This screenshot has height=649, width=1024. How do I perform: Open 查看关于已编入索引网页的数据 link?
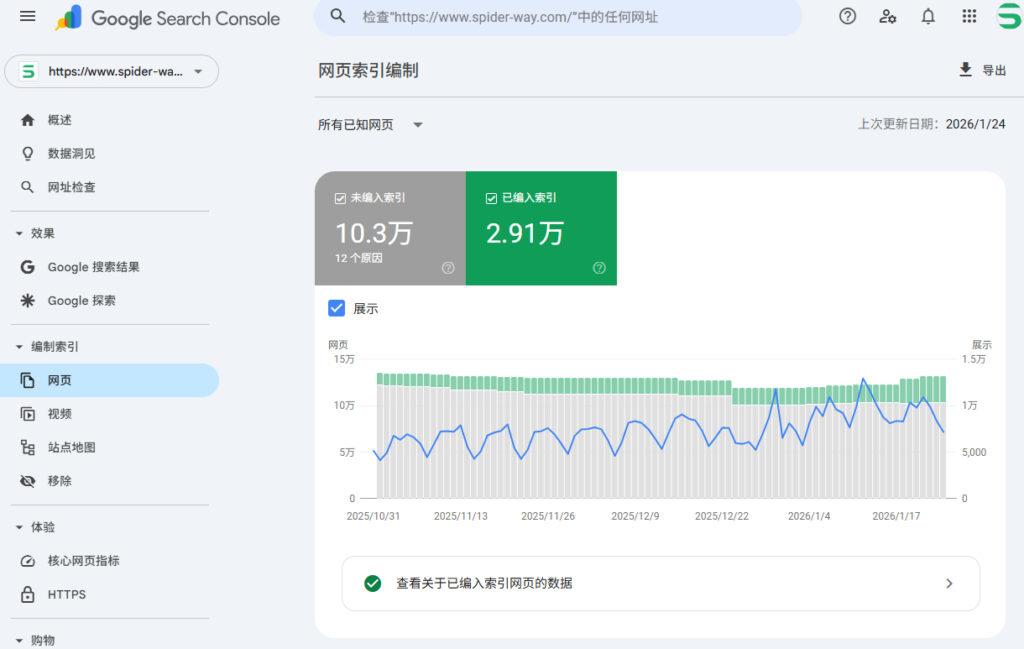pyautogui.click(x=660, y=583)
